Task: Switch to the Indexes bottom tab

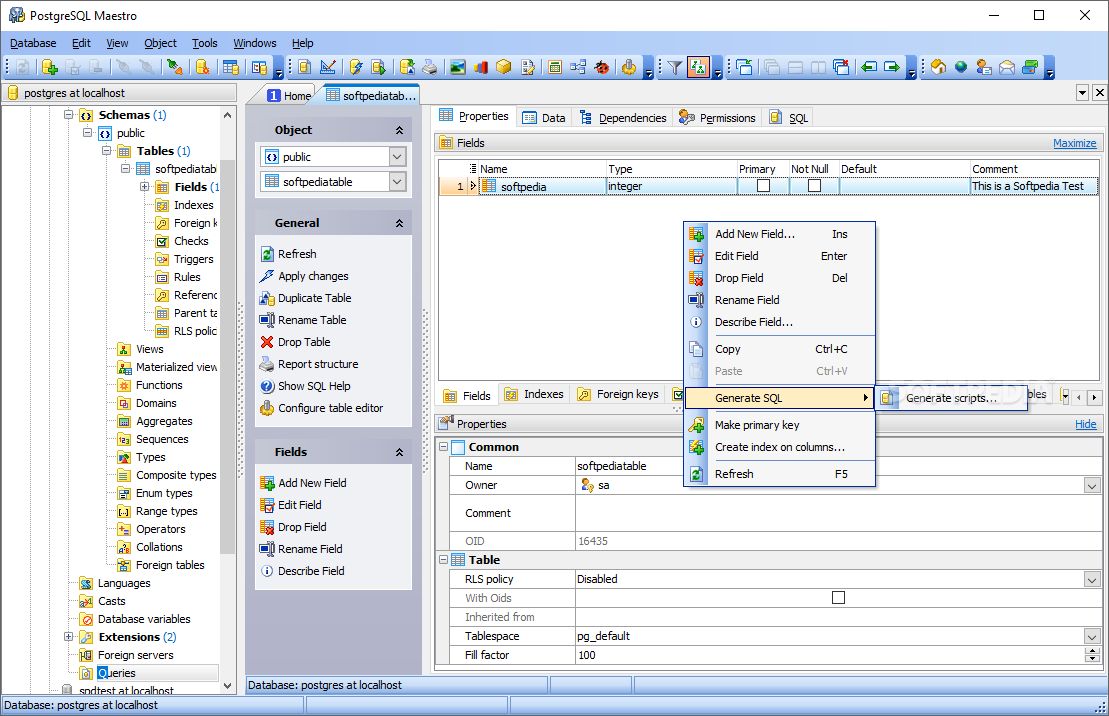Action: [x=535, y=394]
